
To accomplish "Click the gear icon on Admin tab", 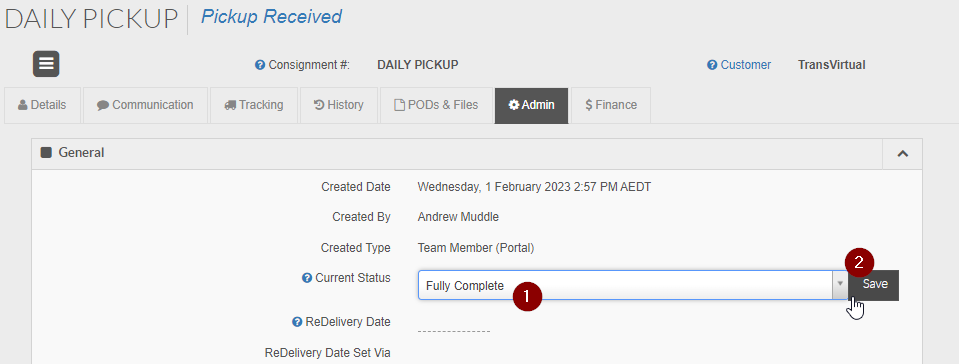I will coord(514,105).
